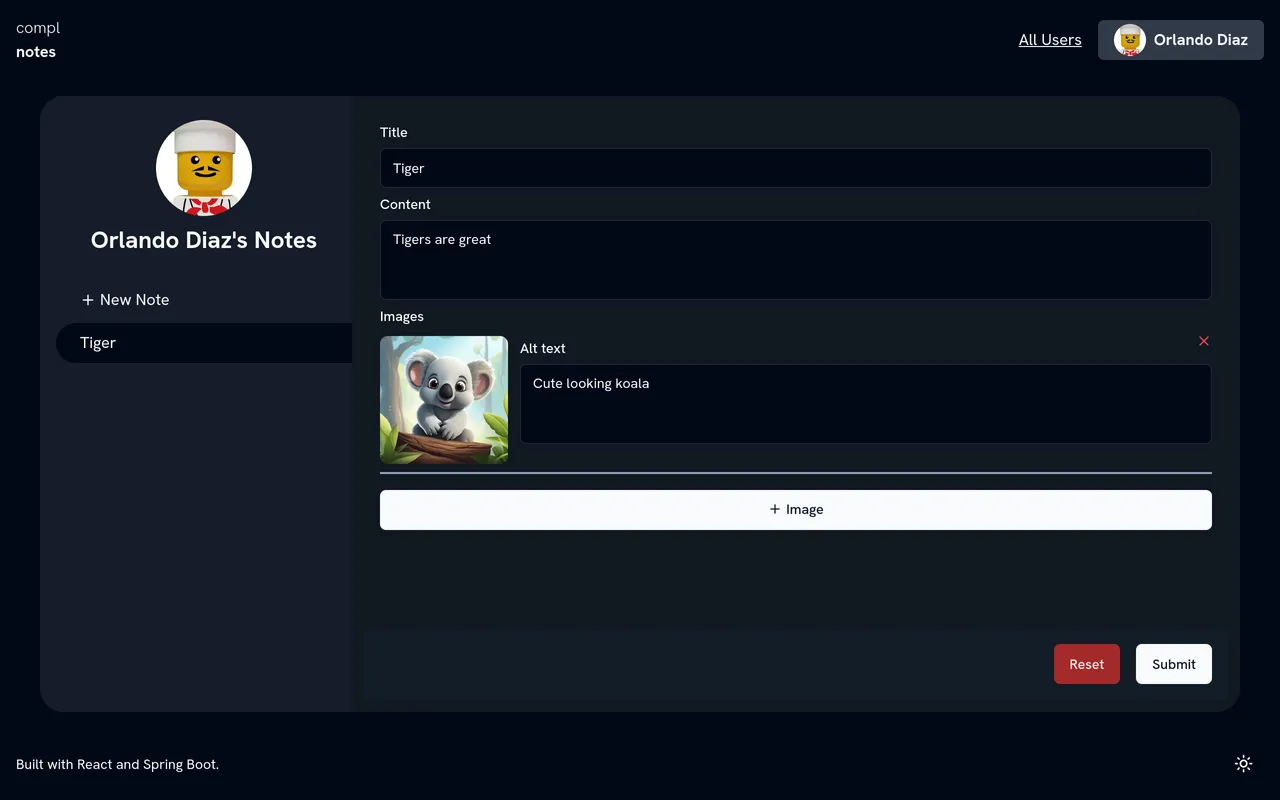Open Orlando Diaz account menu top right
The image size is (1280, 800).
(x=1180, y=40)
